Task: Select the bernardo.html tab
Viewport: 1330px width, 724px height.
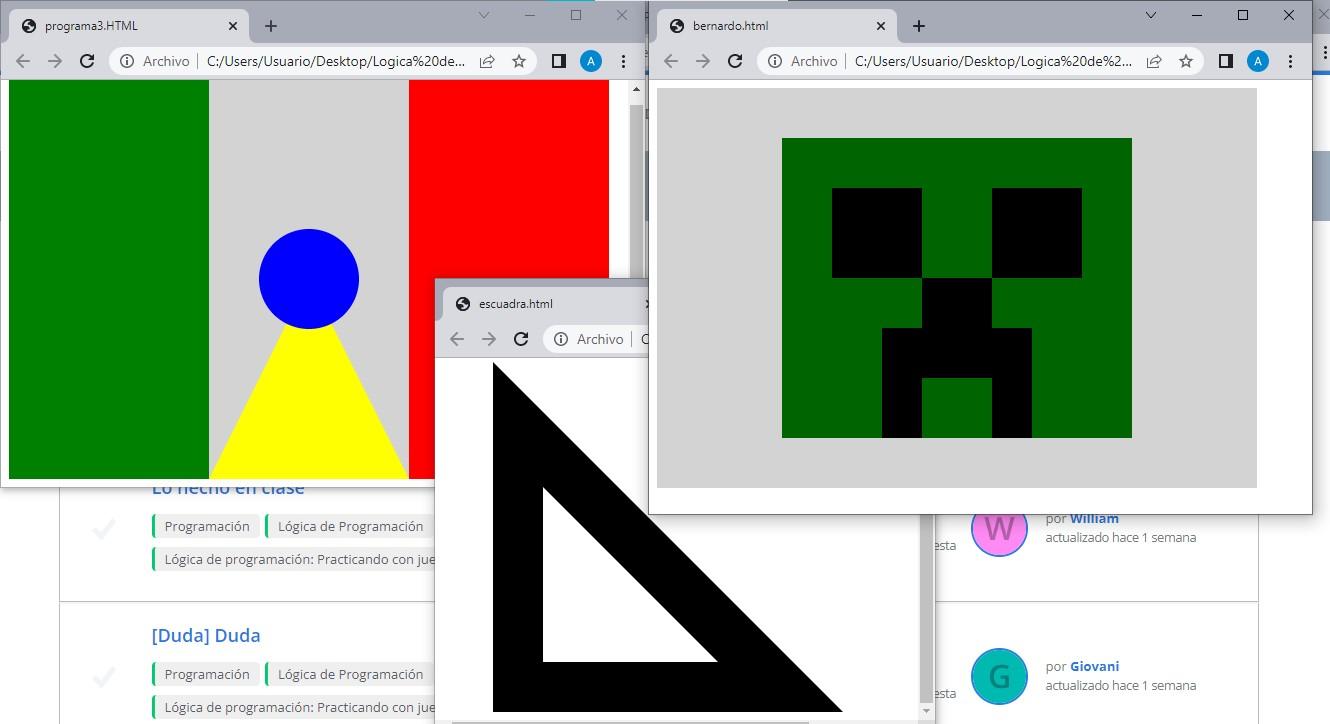Action: point(778,26)
